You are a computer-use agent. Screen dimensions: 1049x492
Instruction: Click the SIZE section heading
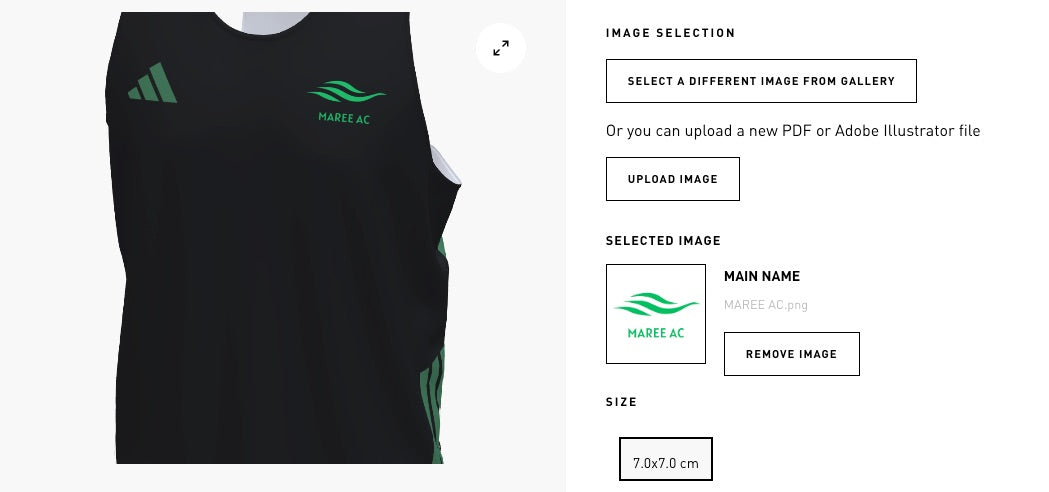pos(622,402)
